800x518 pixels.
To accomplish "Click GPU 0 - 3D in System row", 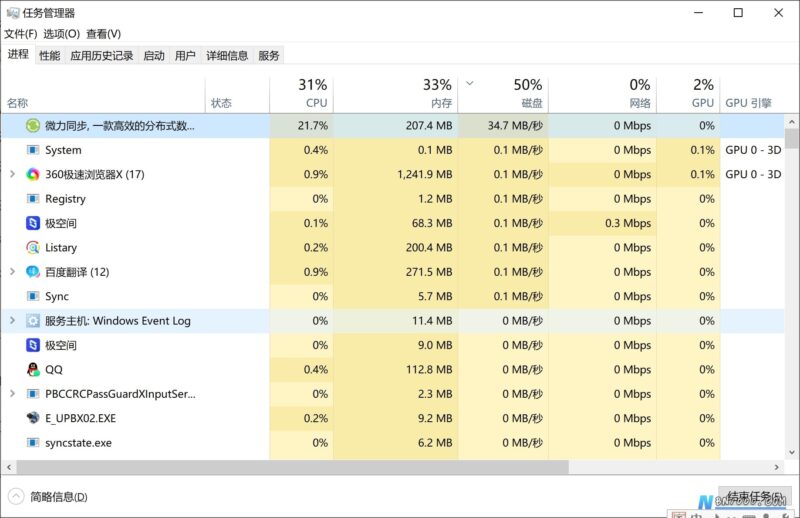I will 753,150.
